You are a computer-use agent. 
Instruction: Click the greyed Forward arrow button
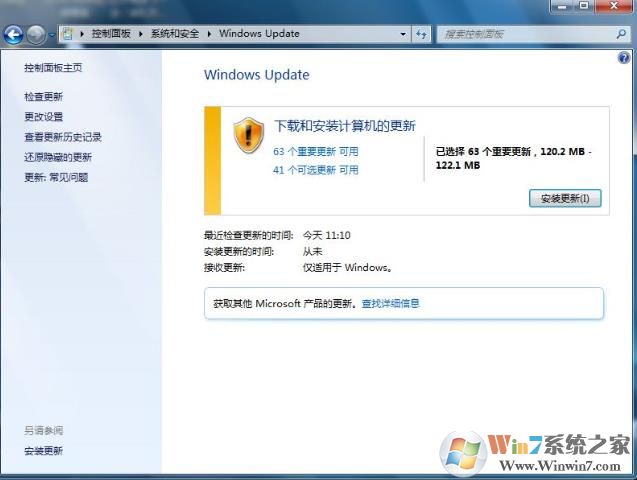36,35
